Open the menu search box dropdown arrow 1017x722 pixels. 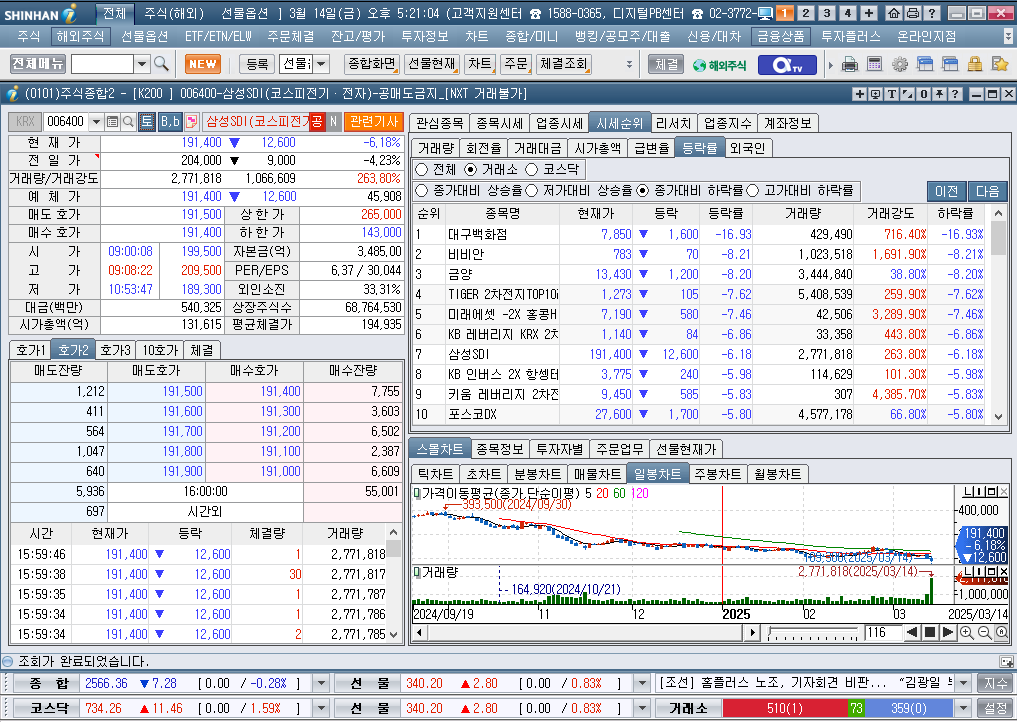point(143,64)
